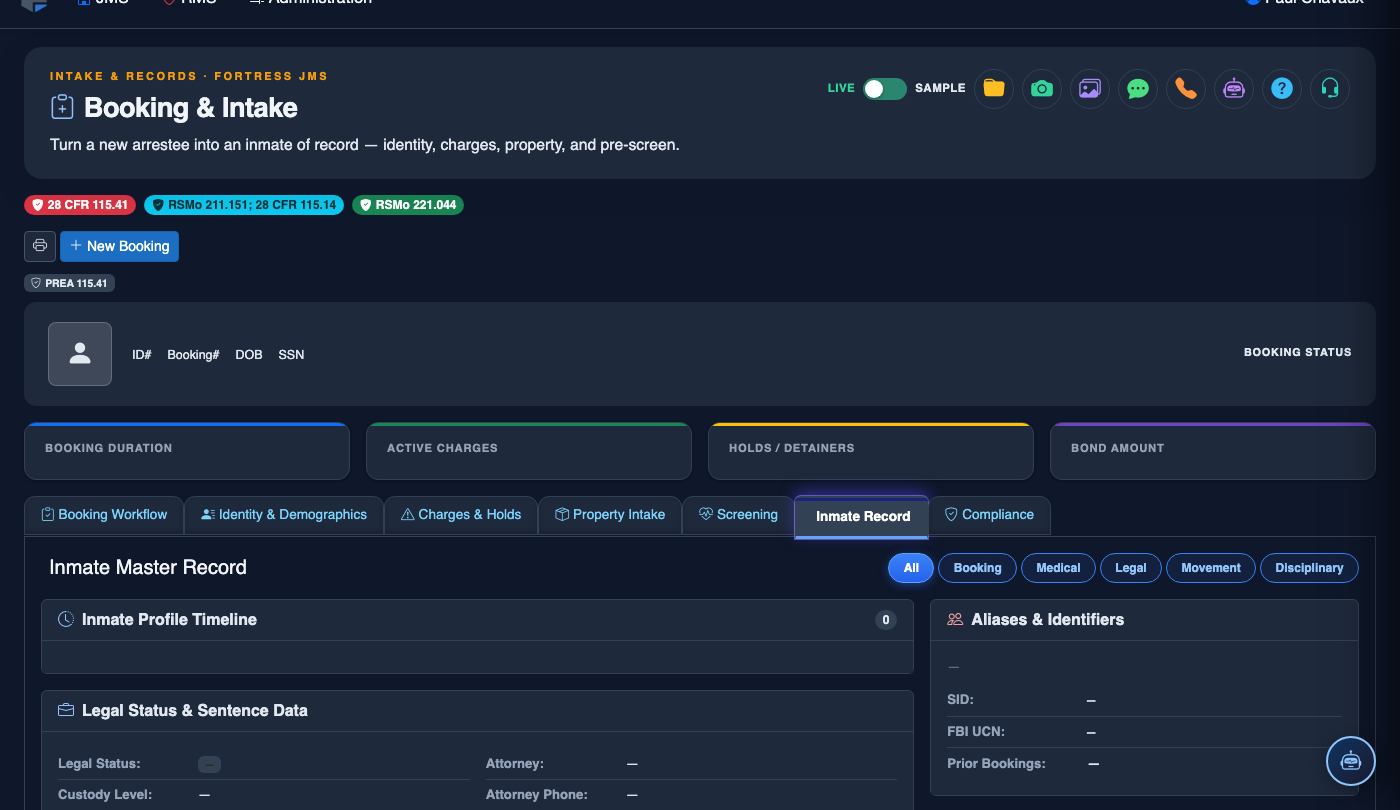Click the Booking Duration card
This screenshot has height=810, width=1400.
pyautogui.click(x=187, y=451)
